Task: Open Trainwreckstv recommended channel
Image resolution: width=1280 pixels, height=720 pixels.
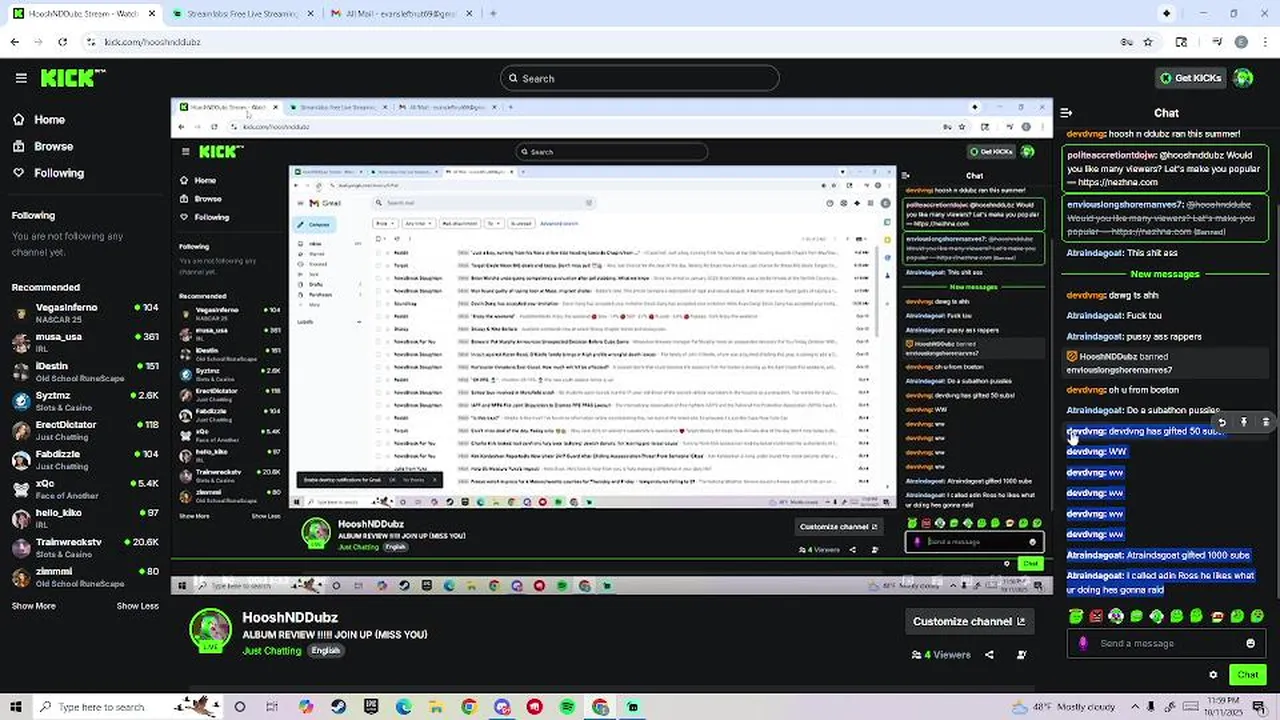Action: [85, 548]
